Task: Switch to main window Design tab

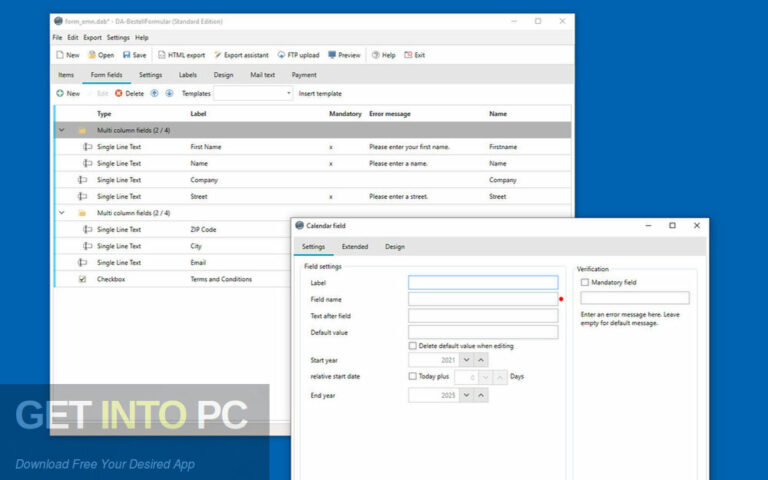Action: pyautogui.click(x=223, y=75)
